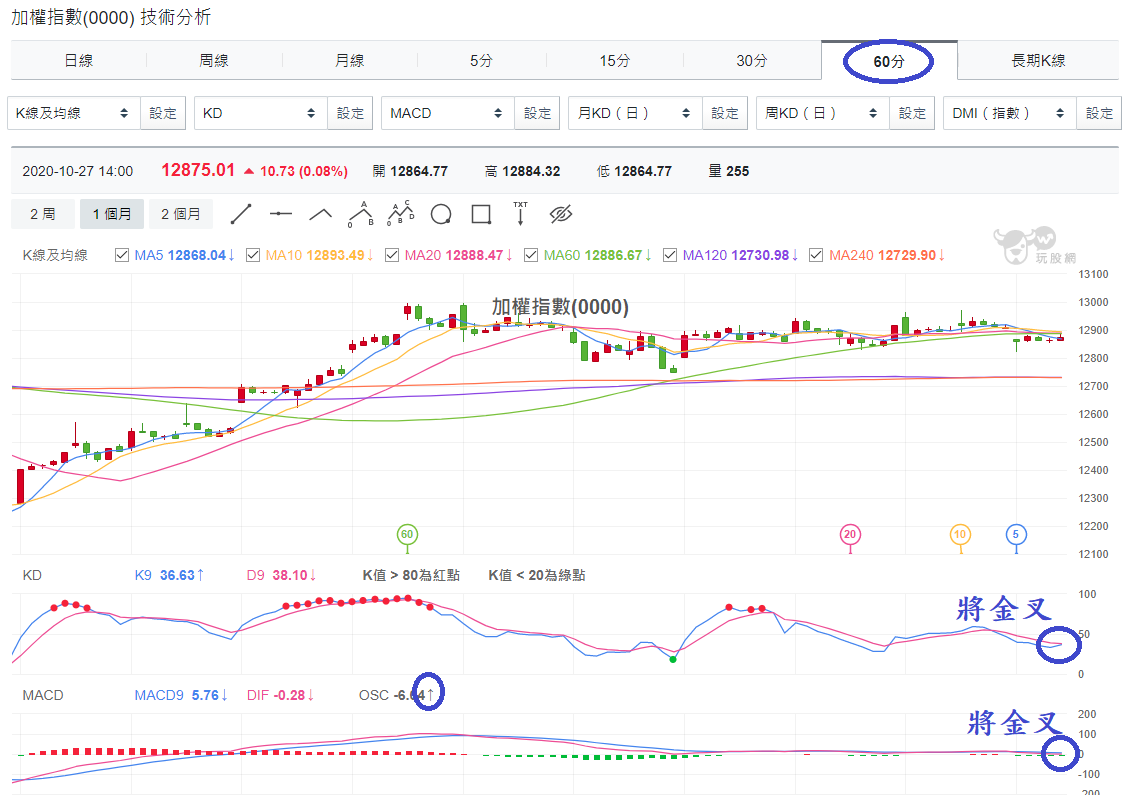This screenshot has height=795, width=1142.
Task: Toggle the MA60 moving average checkbox
Action: click(531, 255)
